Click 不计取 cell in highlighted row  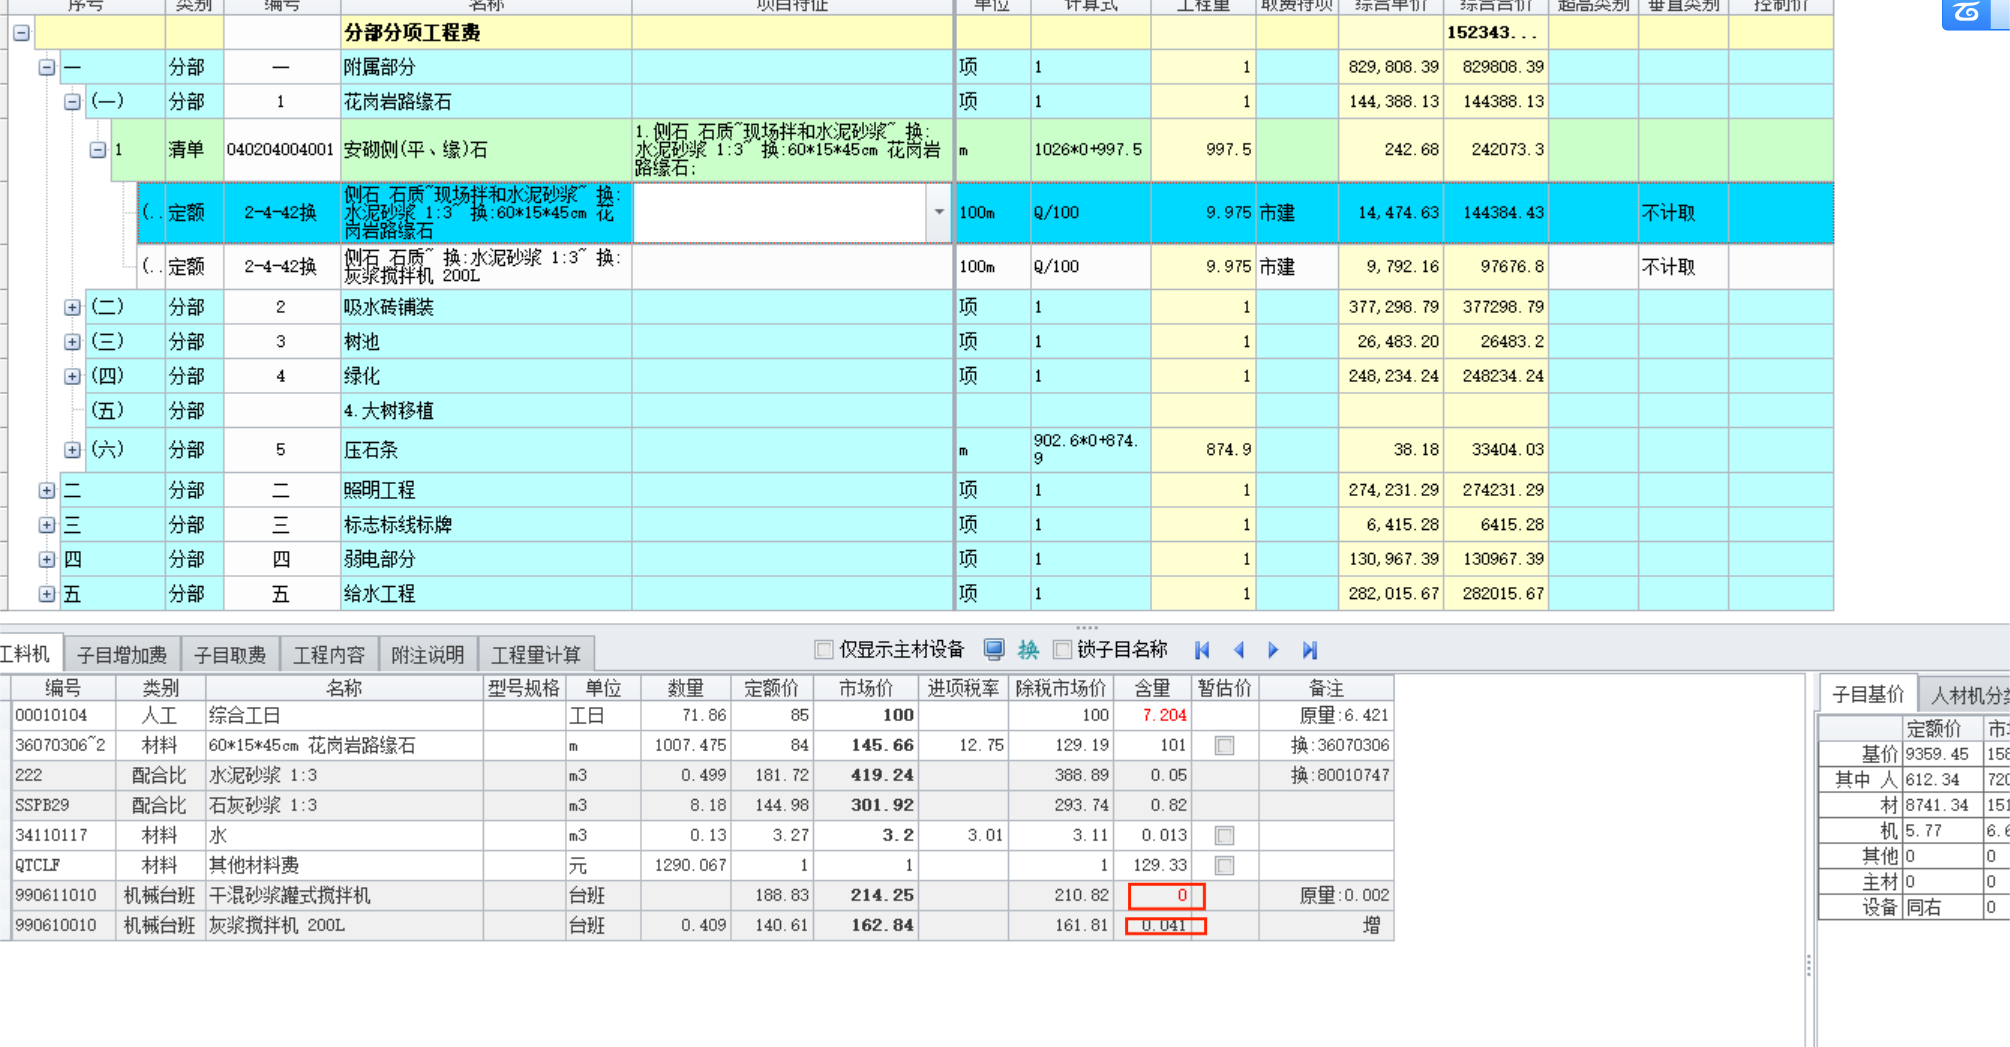point(1683,212)
